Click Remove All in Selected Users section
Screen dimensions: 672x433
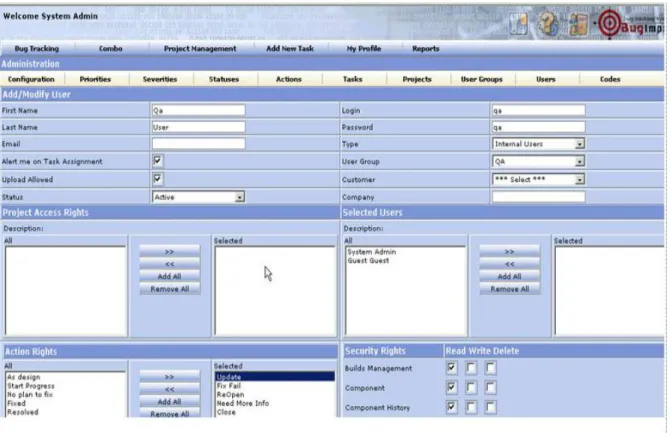pos(509,289)
